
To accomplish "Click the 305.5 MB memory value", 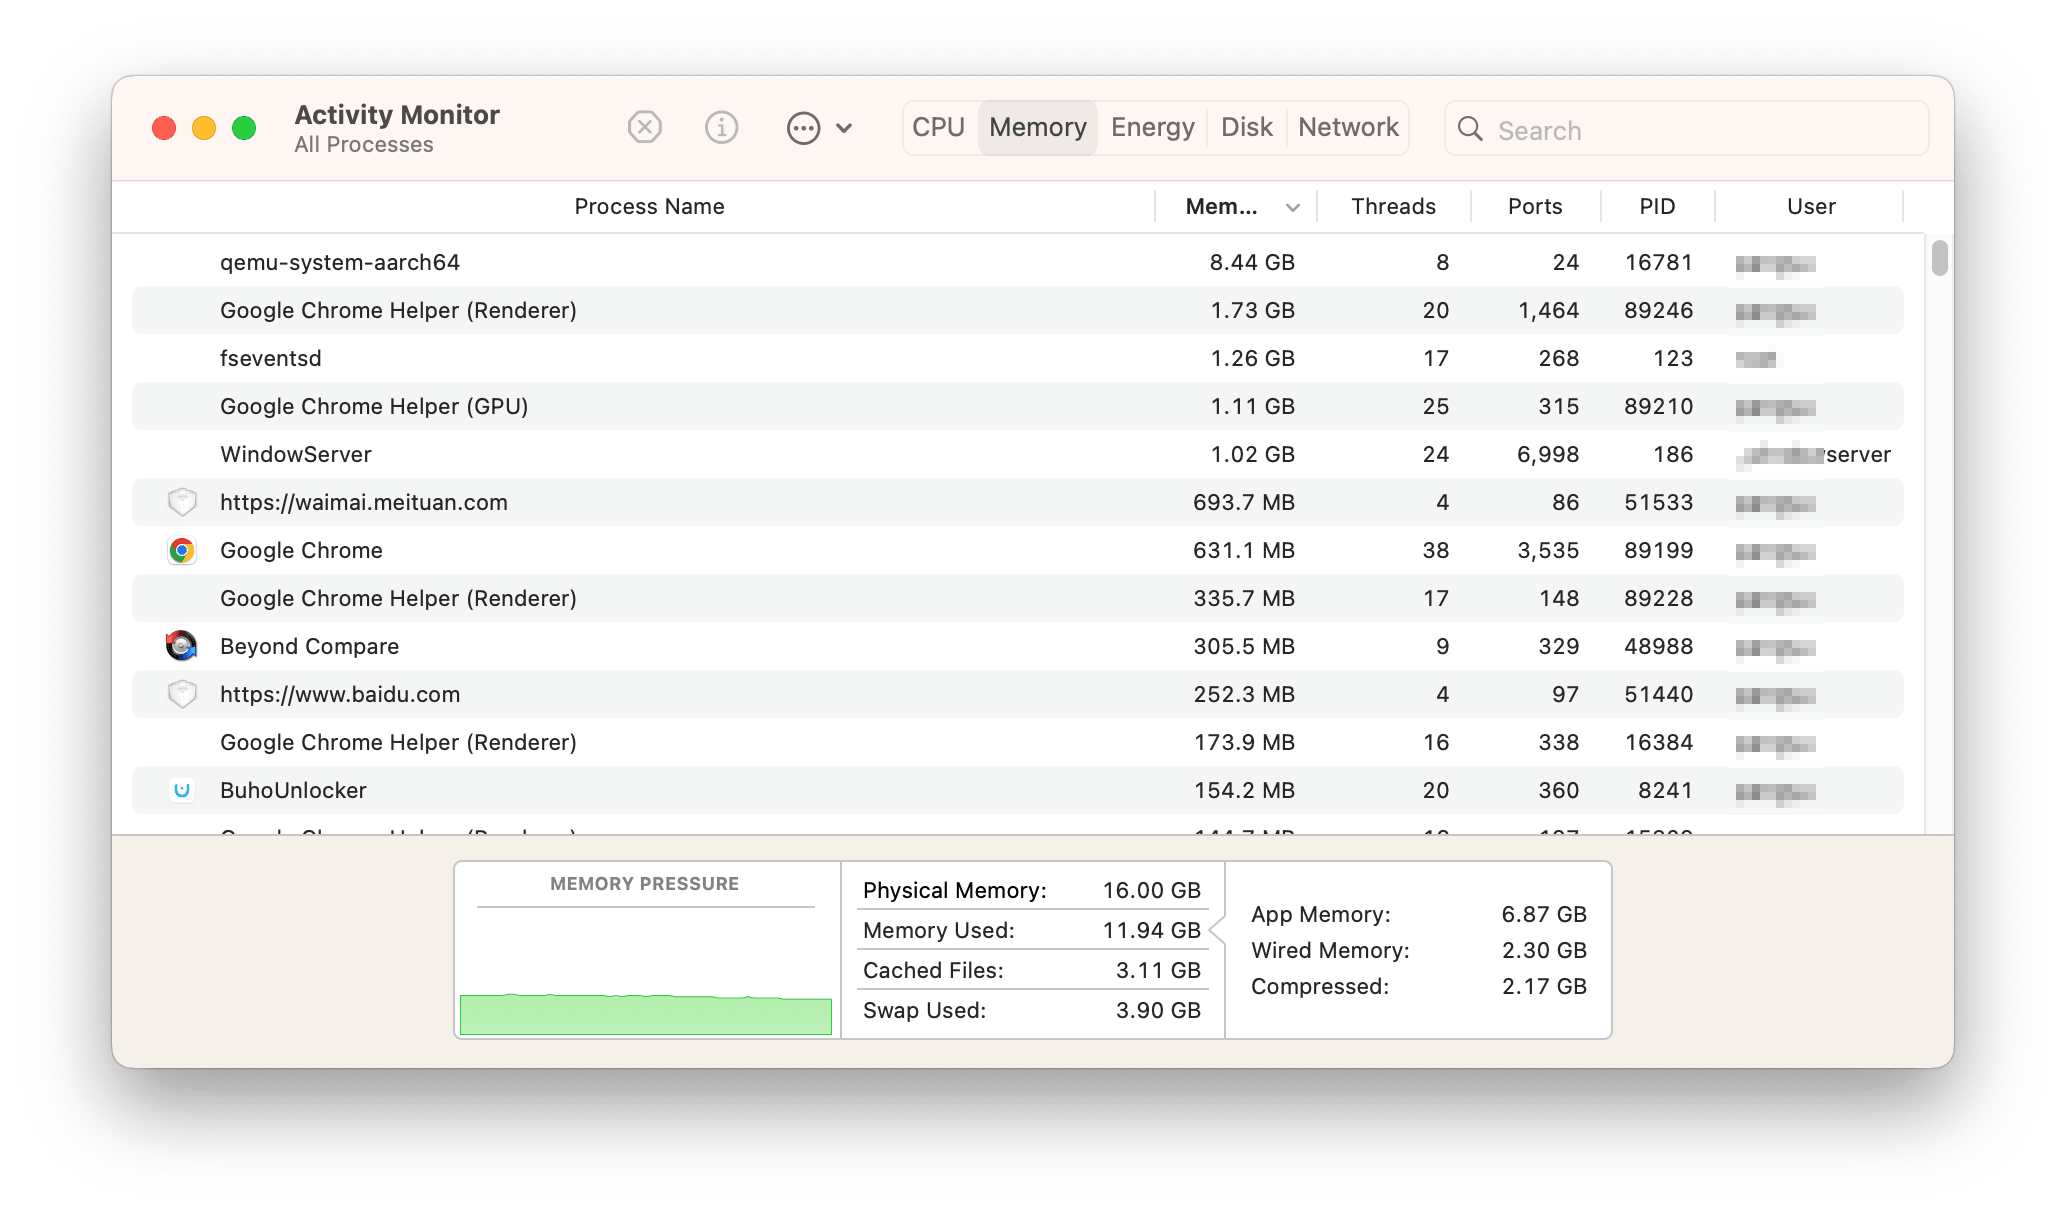I will [1243, 646].
